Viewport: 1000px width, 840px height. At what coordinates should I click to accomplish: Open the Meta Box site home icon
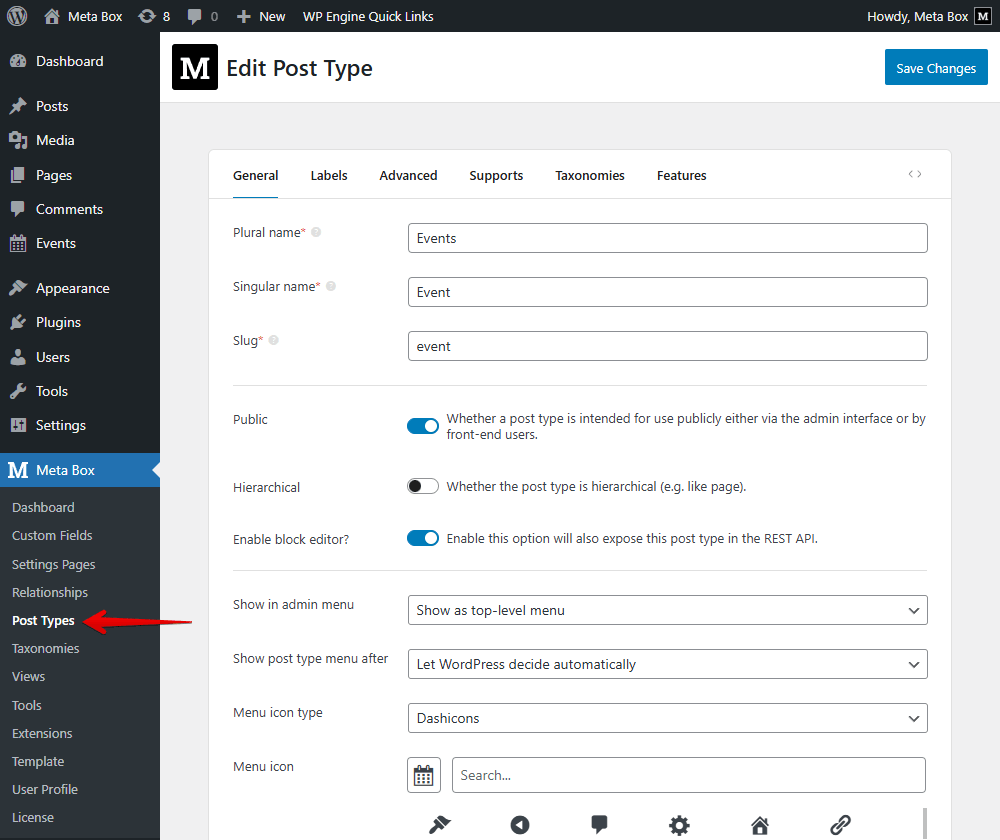[52, 16]
